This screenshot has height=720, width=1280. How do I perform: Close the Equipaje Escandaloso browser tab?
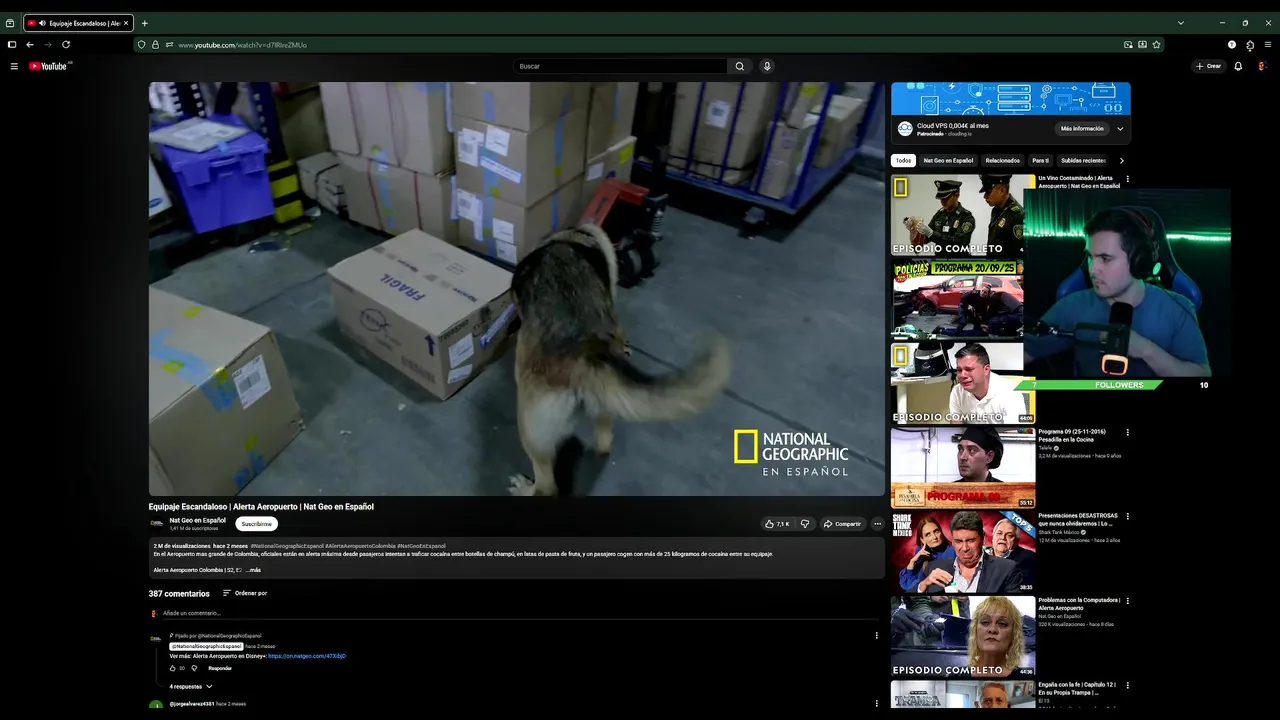point(126,23)
